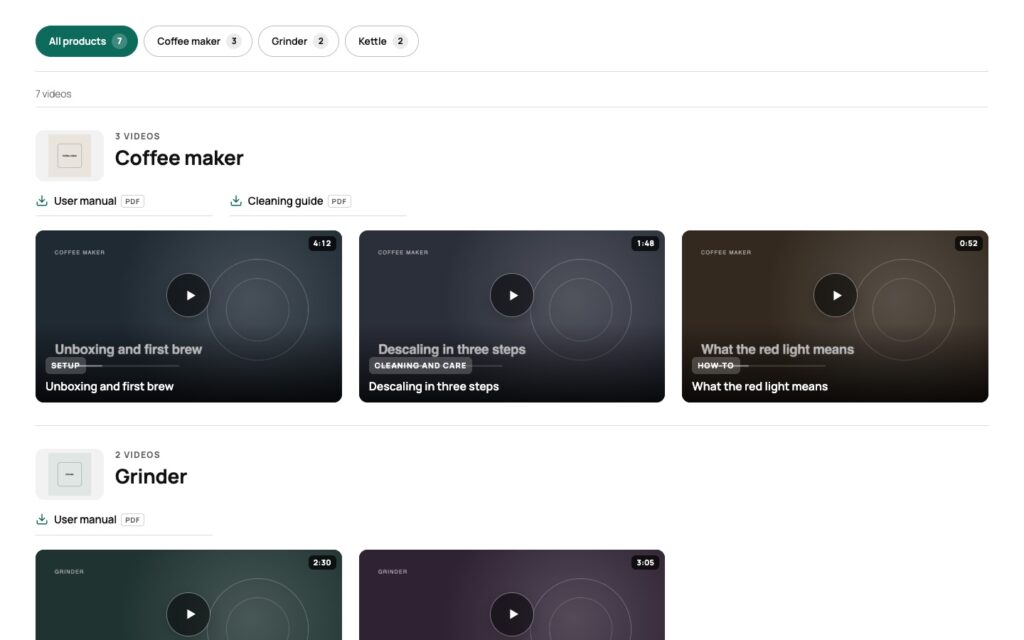The height and width of the screenshot is (640, 1024).
Task: Click the PDF badge next to Cleaning guide
Action: click(x=339, y=201)
